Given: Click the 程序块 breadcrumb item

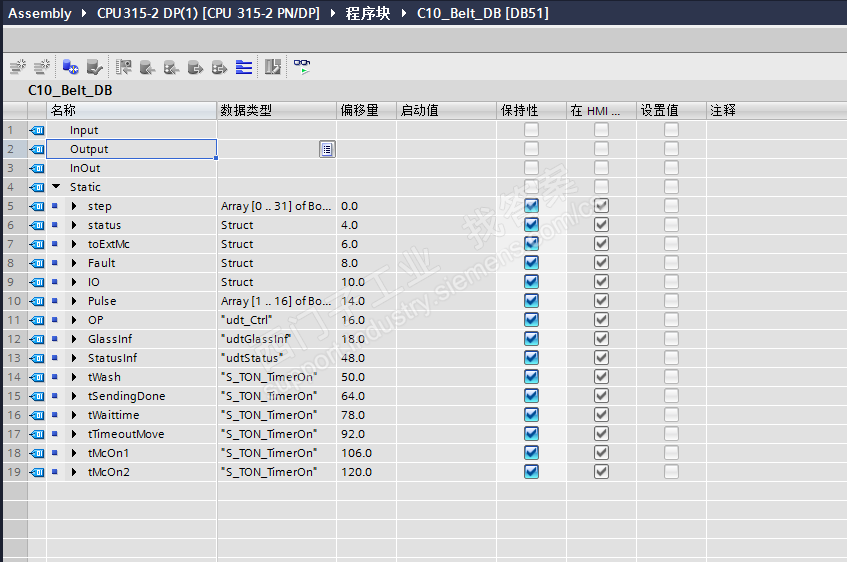Looking at the screenshot, I should (368, 13).
